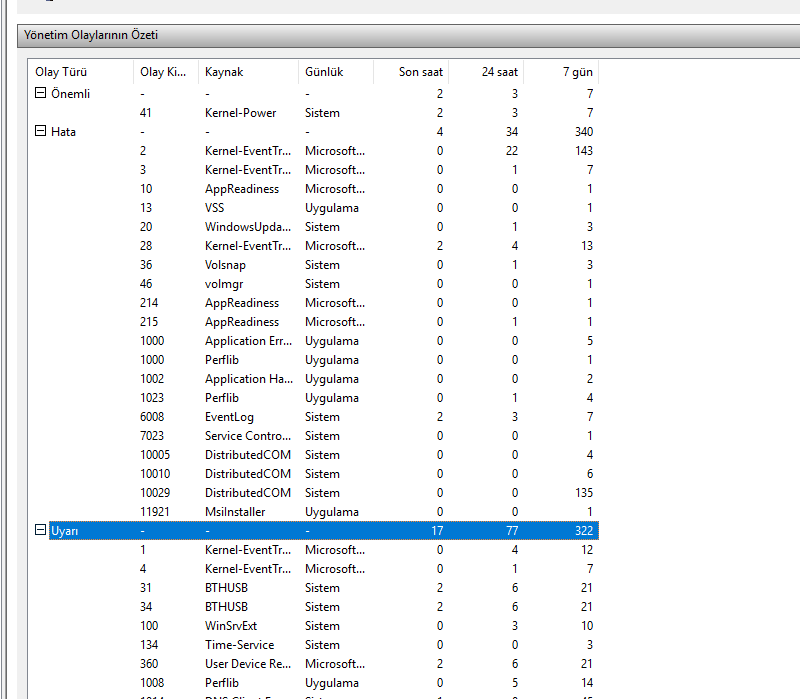Screen dimensions: 800x699
Task: Sort by Olay Türü column header
Action: pos(81,72)
